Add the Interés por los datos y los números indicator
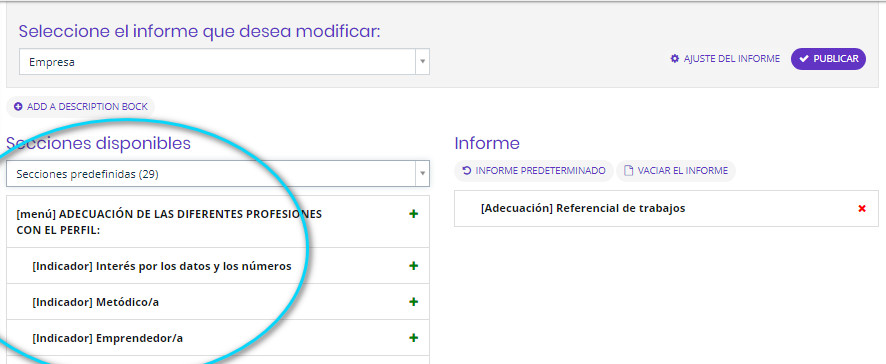 (x=414, y=266)
